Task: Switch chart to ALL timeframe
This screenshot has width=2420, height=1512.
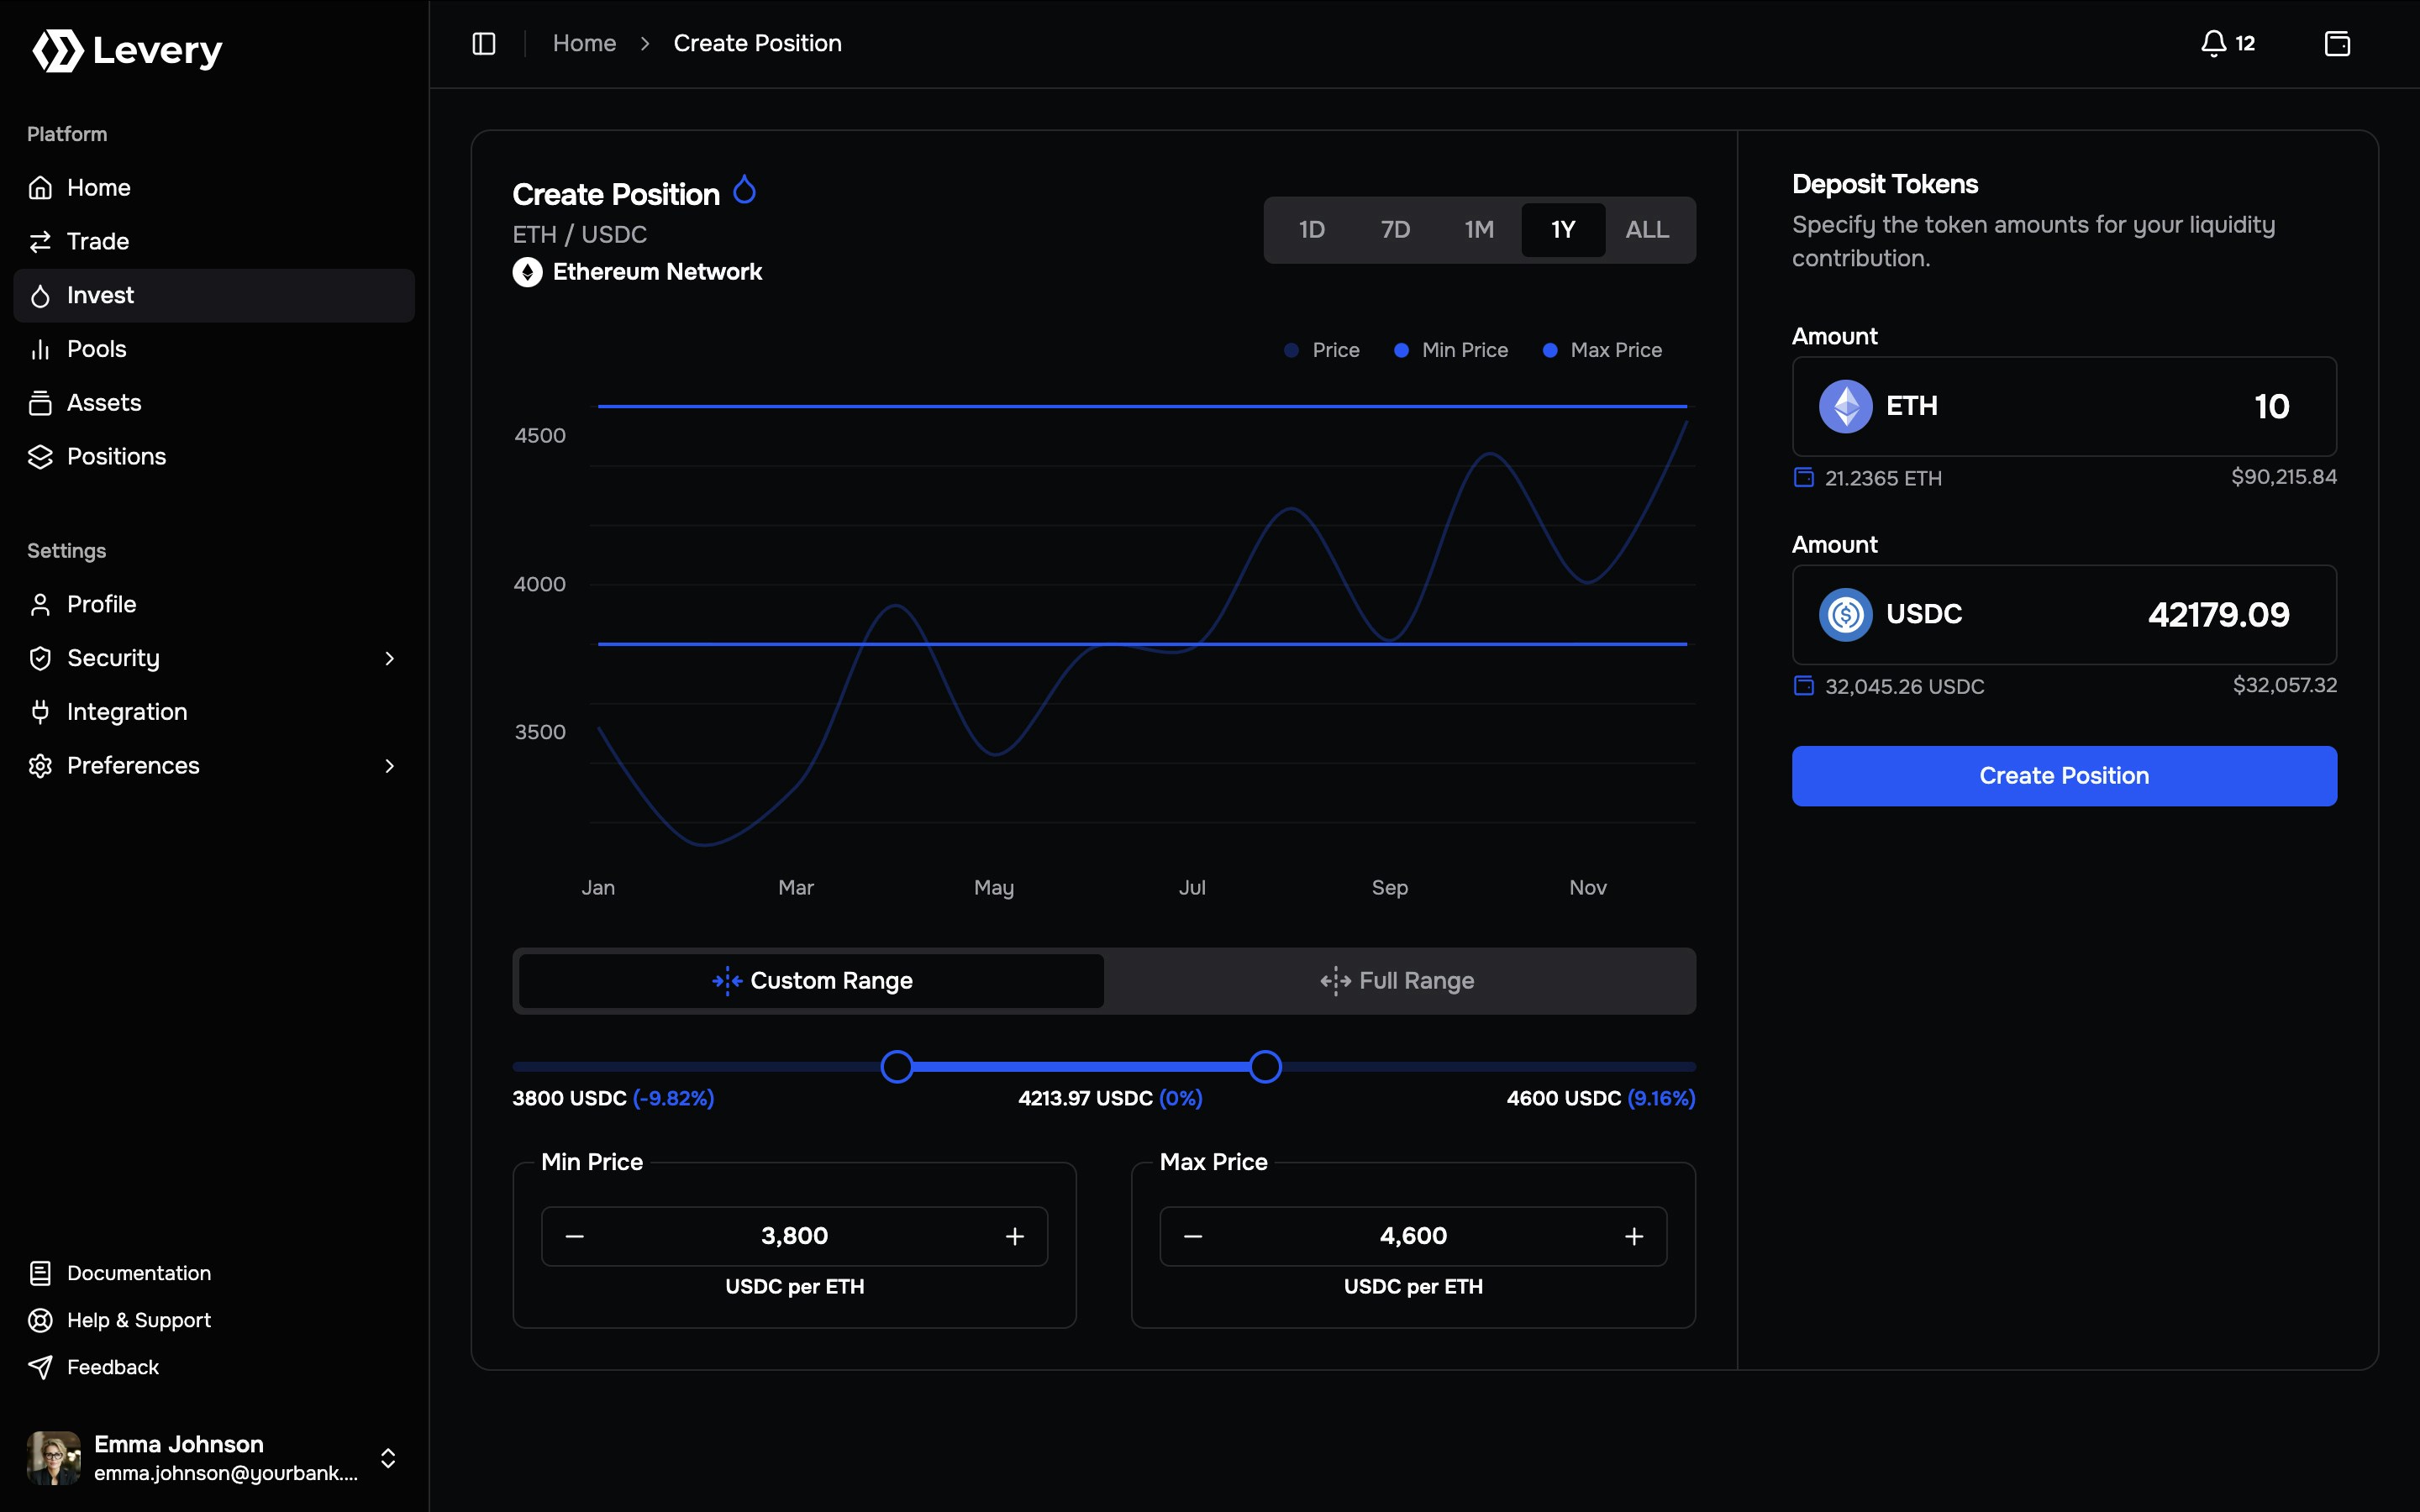Action: (1646, 229)
